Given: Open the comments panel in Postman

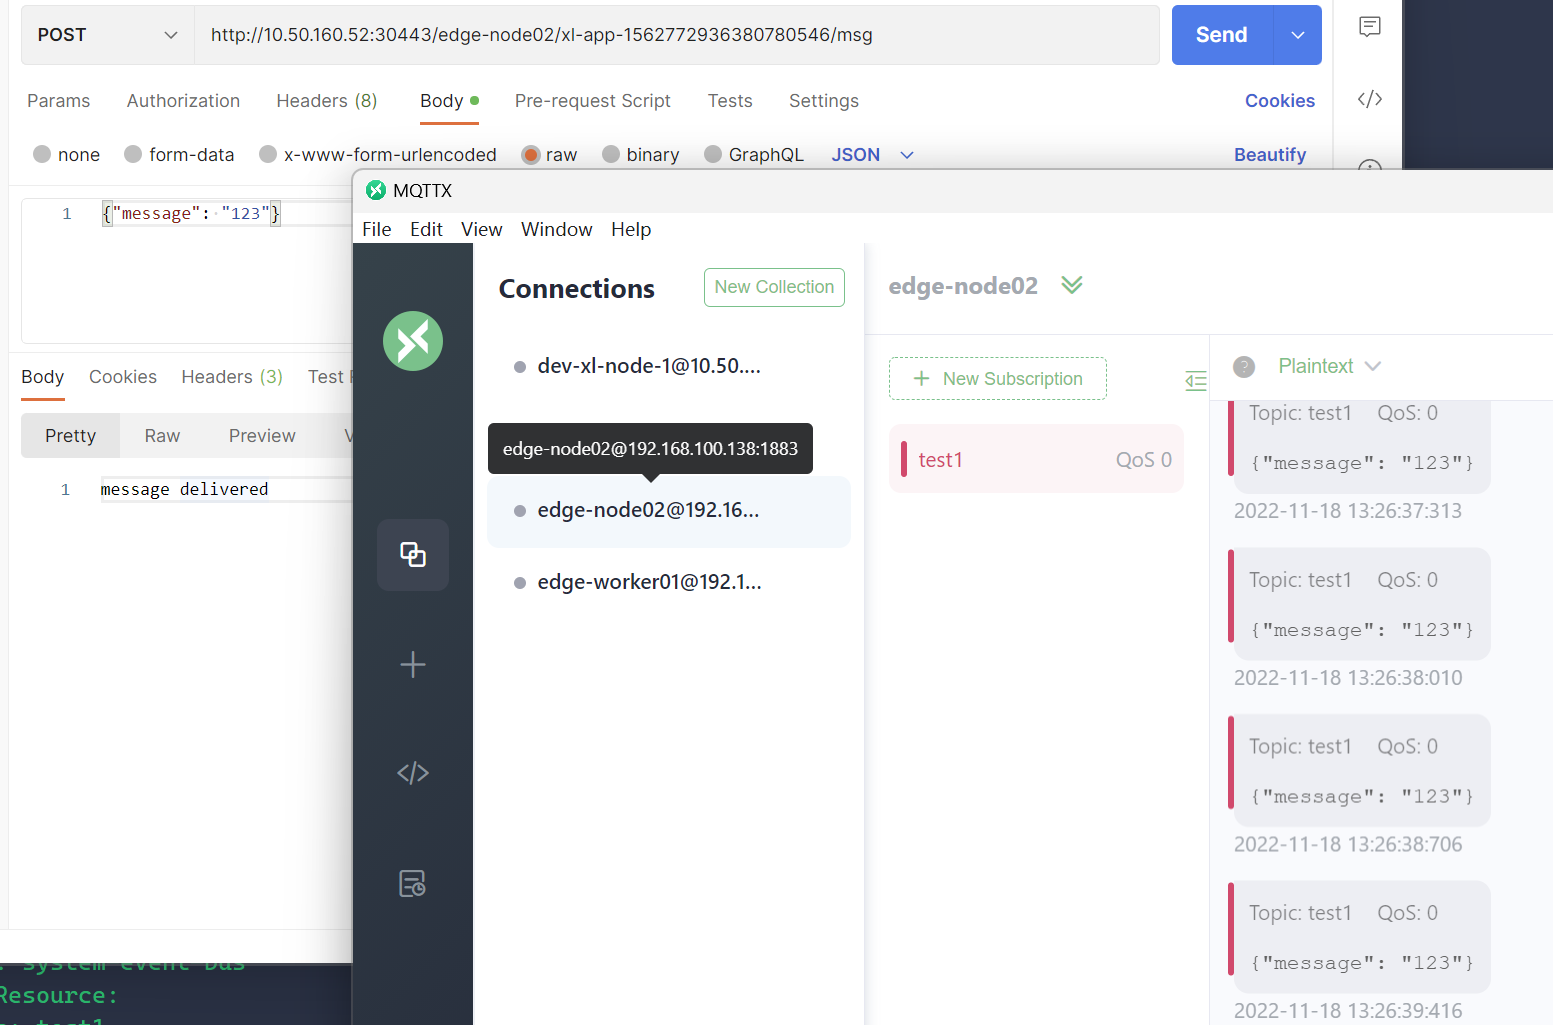Looking at the screenshot, I should pyautogui.click(x=1369, y=27).
